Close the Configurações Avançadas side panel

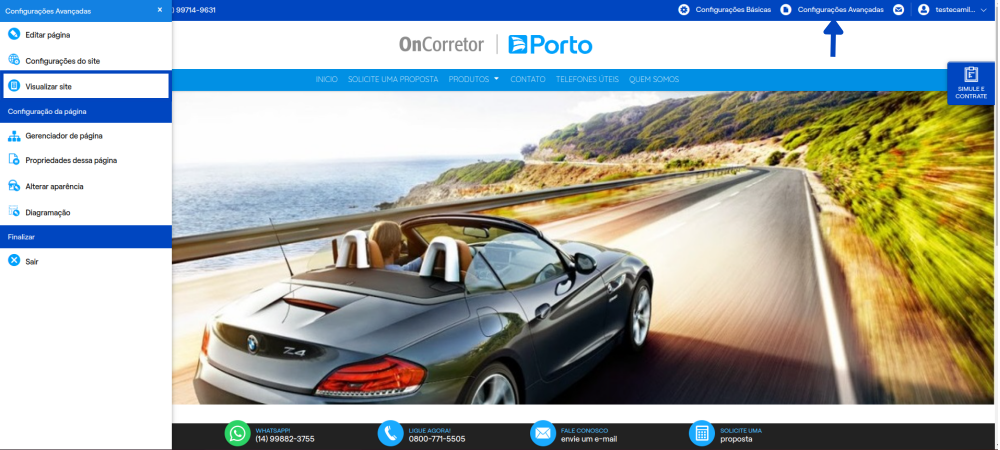[159, 10]
